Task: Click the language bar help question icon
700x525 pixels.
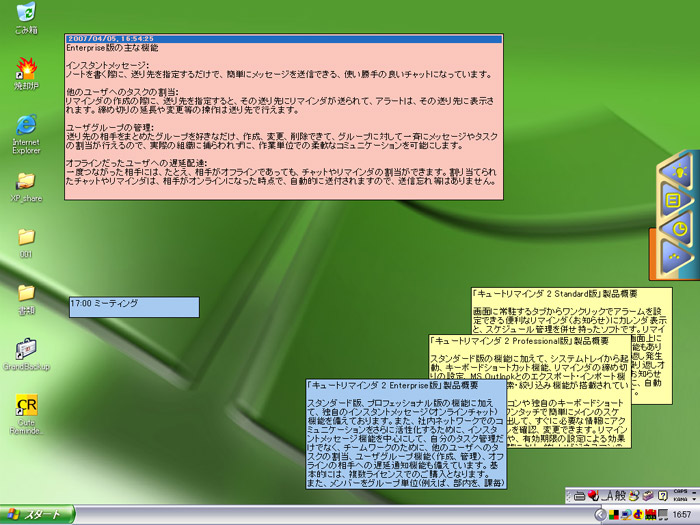Action: tap(663, 496)
